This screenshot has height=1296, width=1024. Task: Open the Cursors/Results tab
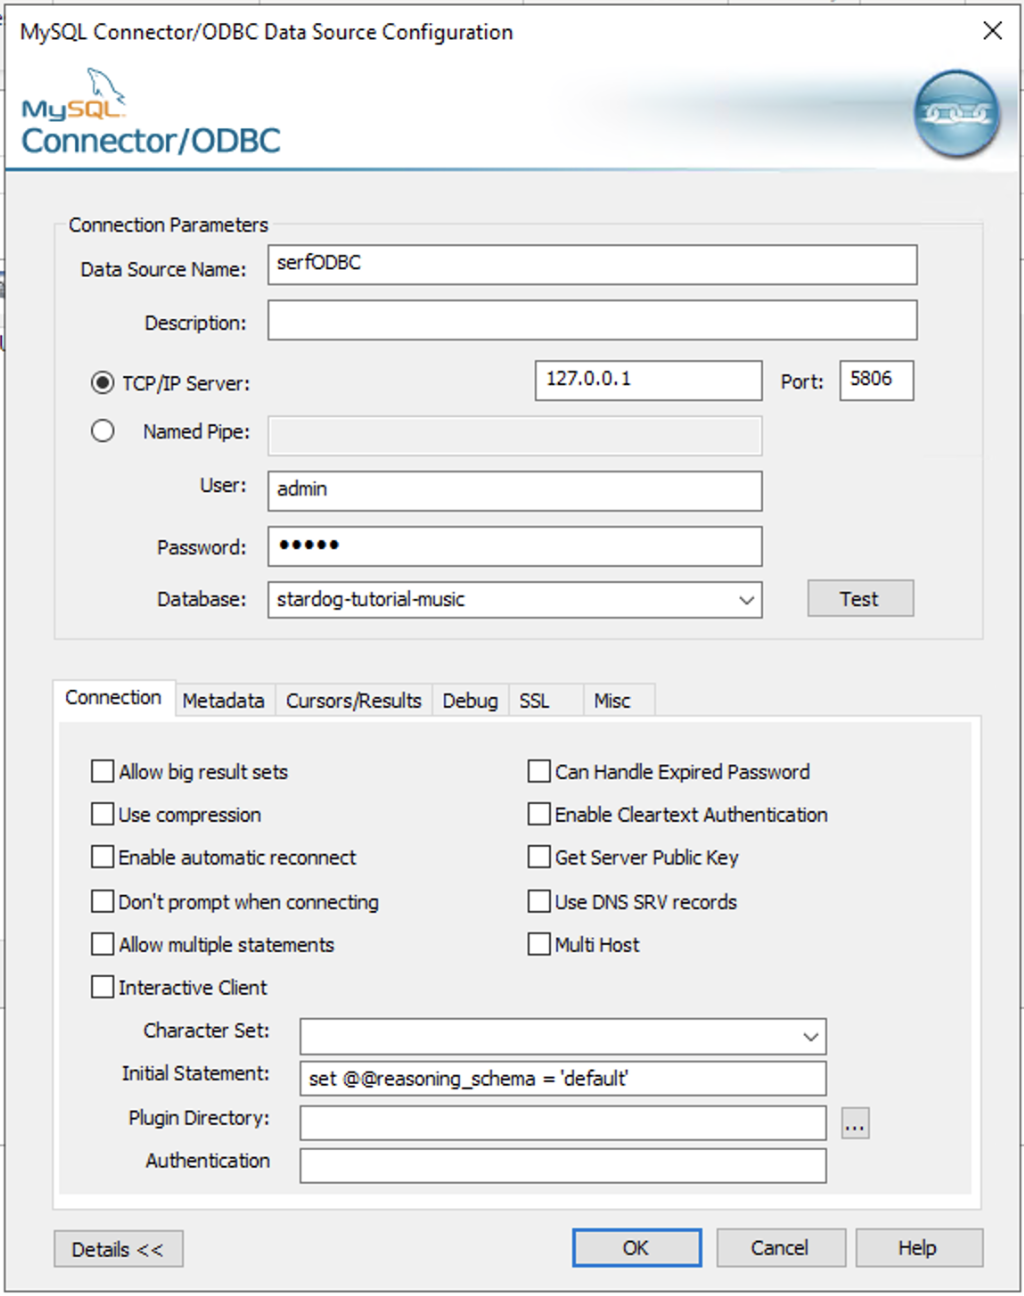(353, 701)
